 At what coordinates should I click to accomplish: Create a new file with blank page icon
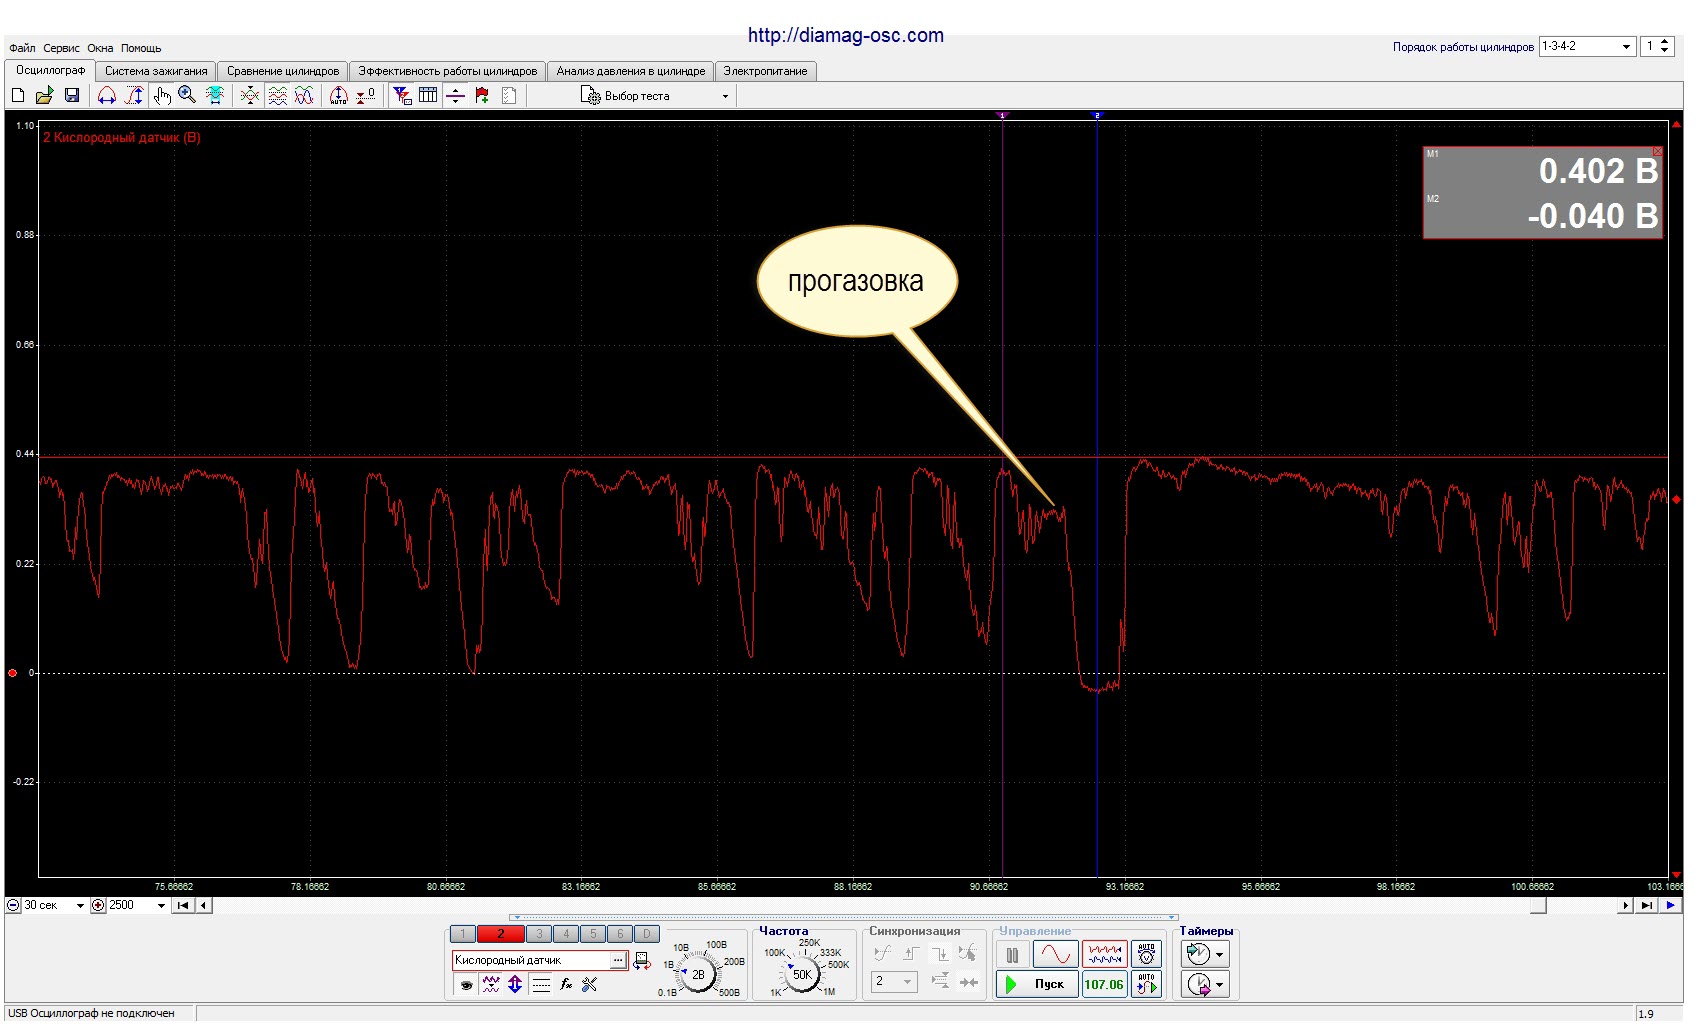[x=18, y=95]
